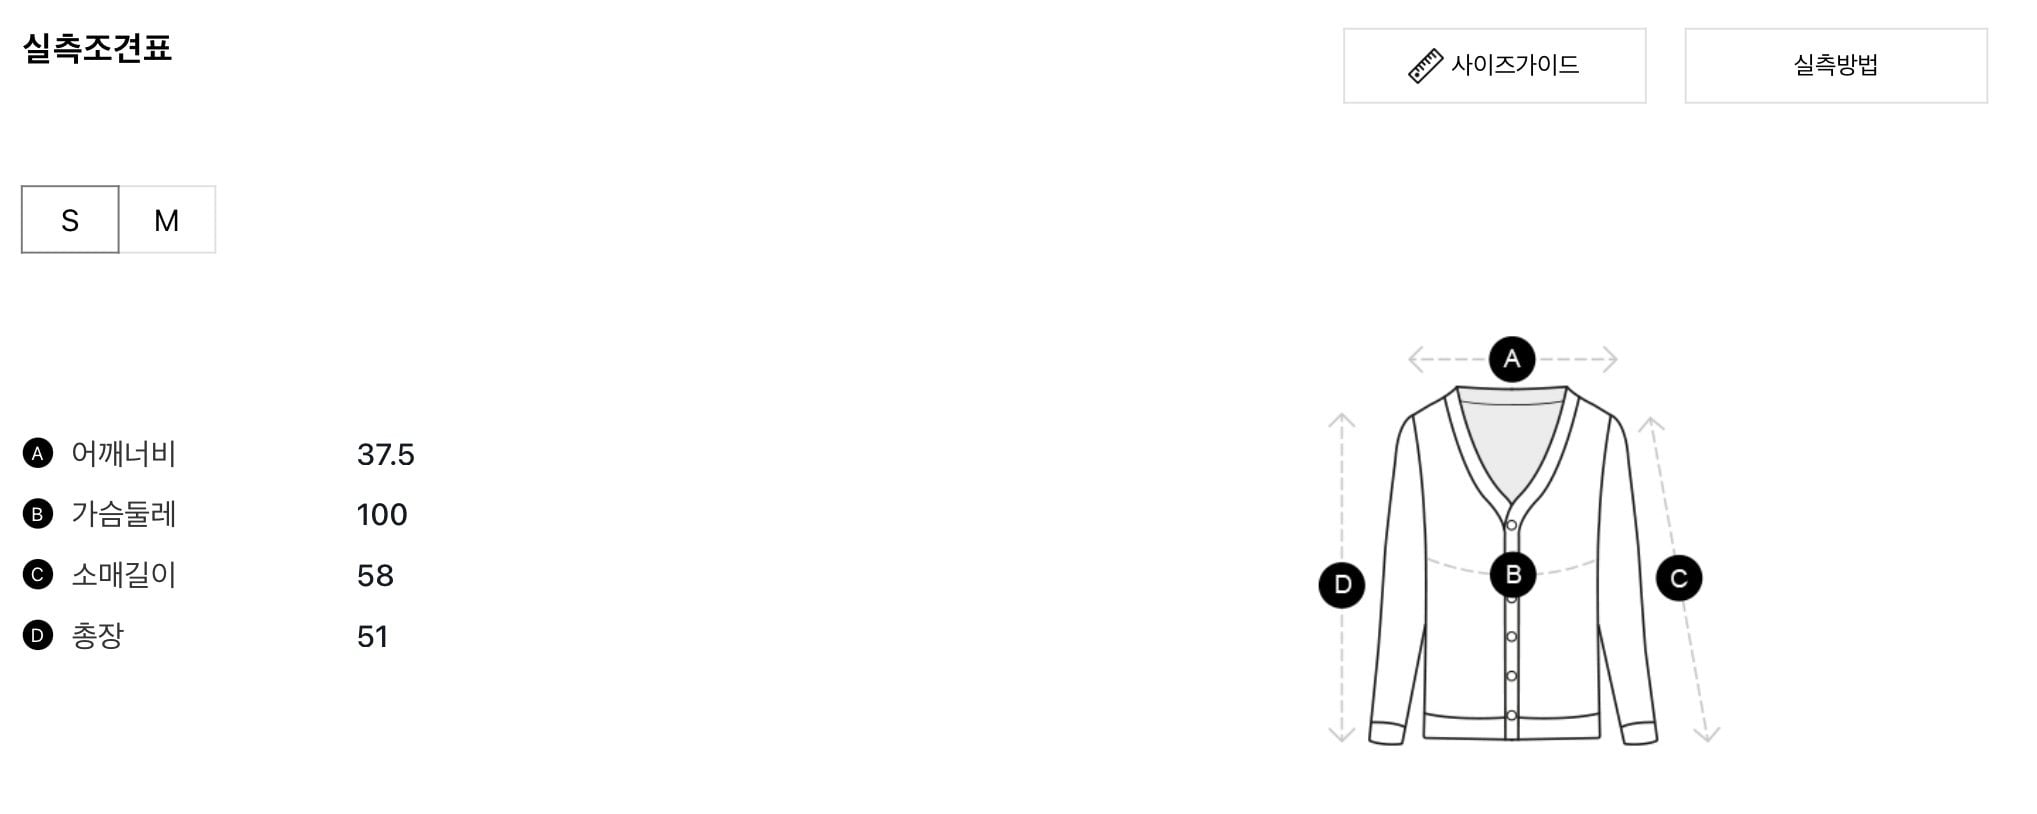The width and height of the screenshot is (2037, 814).
Task: Click the B bullet next to 가슴둘레
Action: click(x=38, y=514)
